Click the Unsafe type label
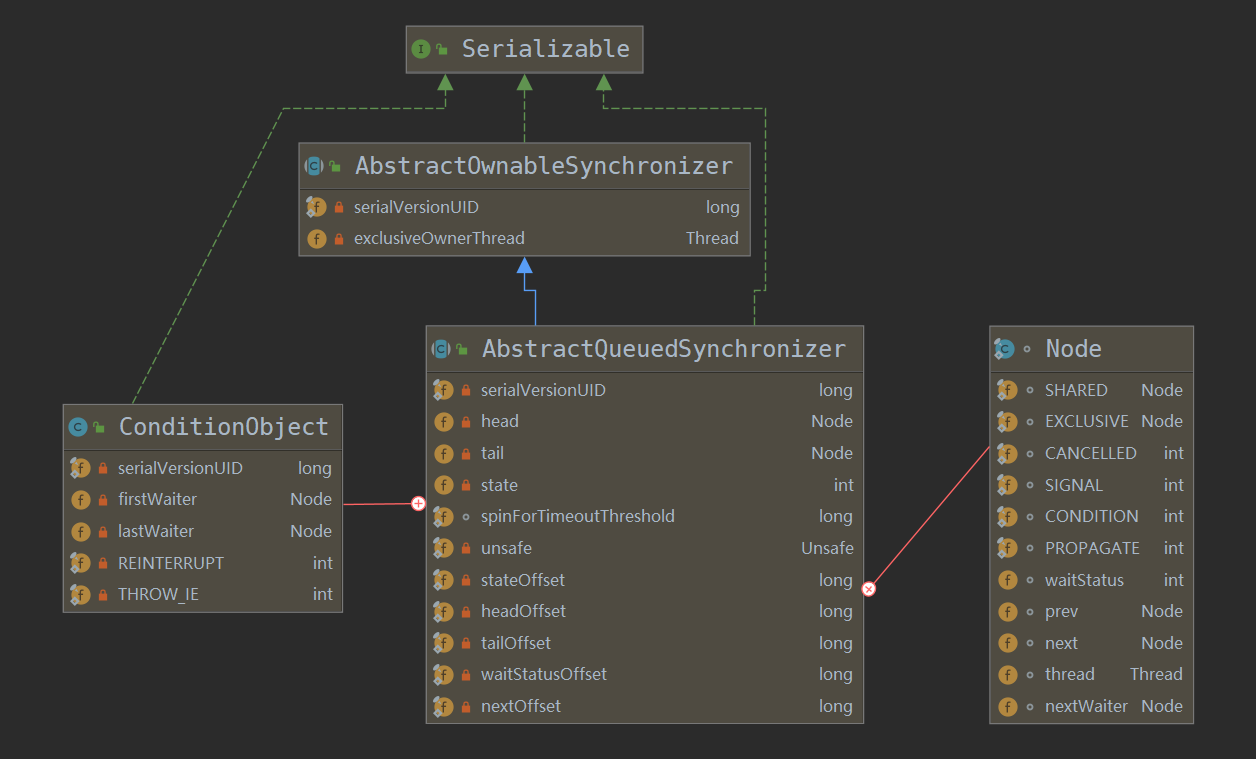The width and height of the screenshot is (1256, 759). pyautogui.click(x=827, y=548)
